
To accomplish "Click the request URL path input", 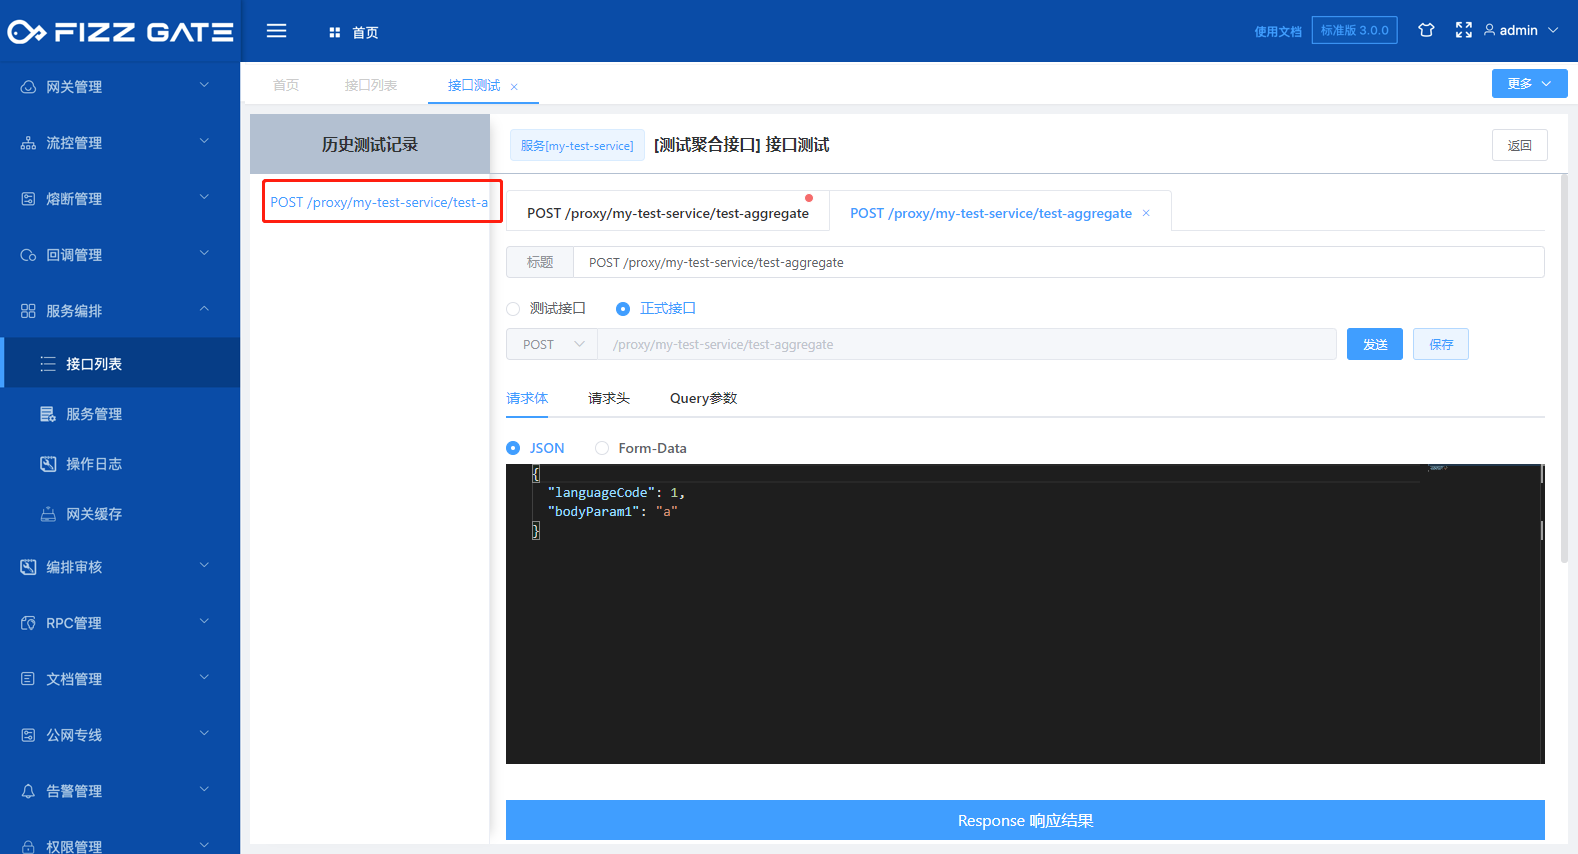I will [x=966, y=344].
